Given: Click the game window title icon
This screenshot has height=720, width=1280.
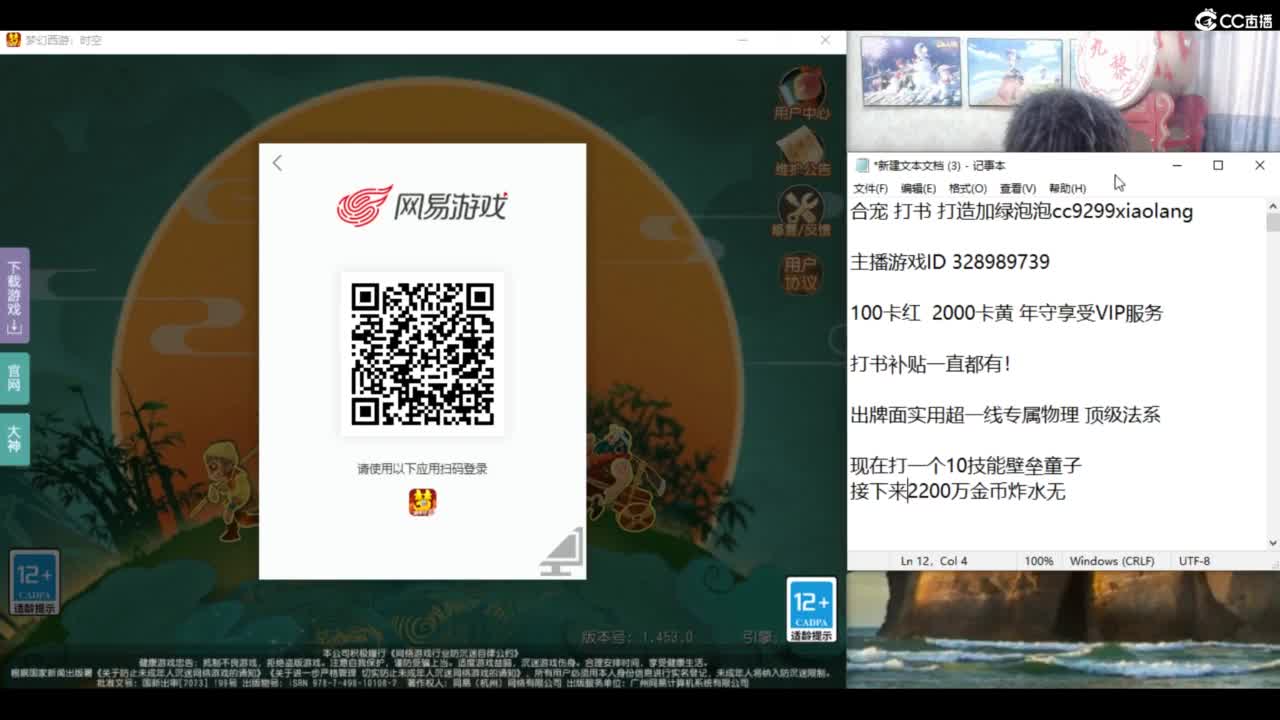Looking at the screenshot, I should (13, 40).
